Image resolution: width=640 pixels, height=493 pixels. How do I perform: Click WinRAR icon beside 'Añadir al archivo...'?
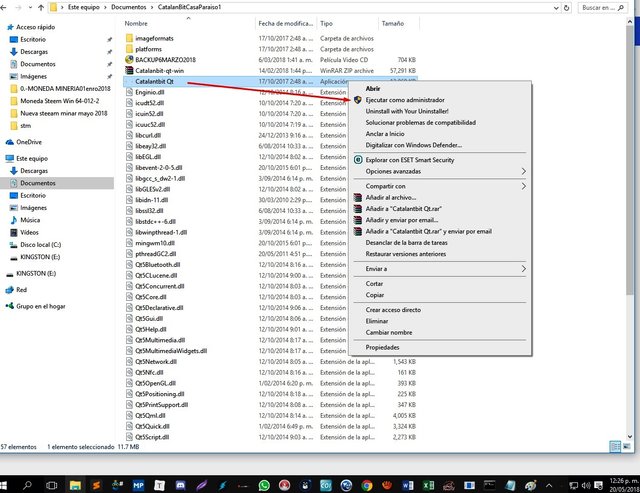pos(358,198)
